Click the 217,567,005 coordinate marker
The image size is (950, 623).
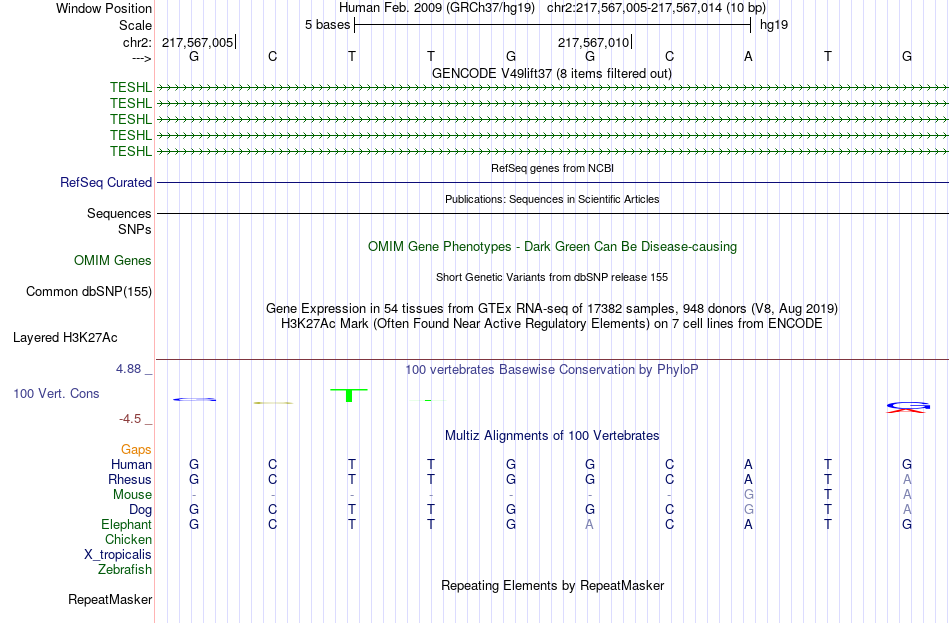tap(198, 42)
